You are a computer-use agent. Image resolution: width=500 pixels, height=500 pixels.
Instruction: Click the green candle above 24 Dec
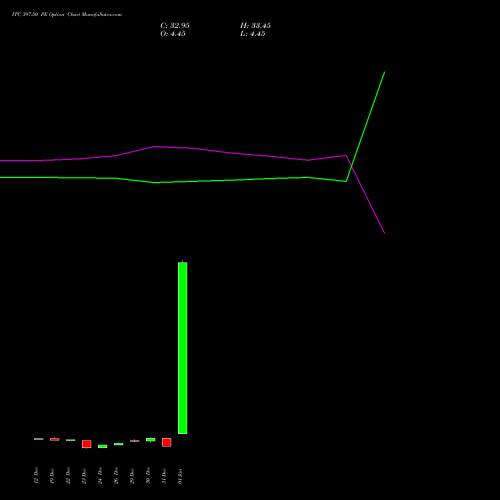[x=103, y=446]
